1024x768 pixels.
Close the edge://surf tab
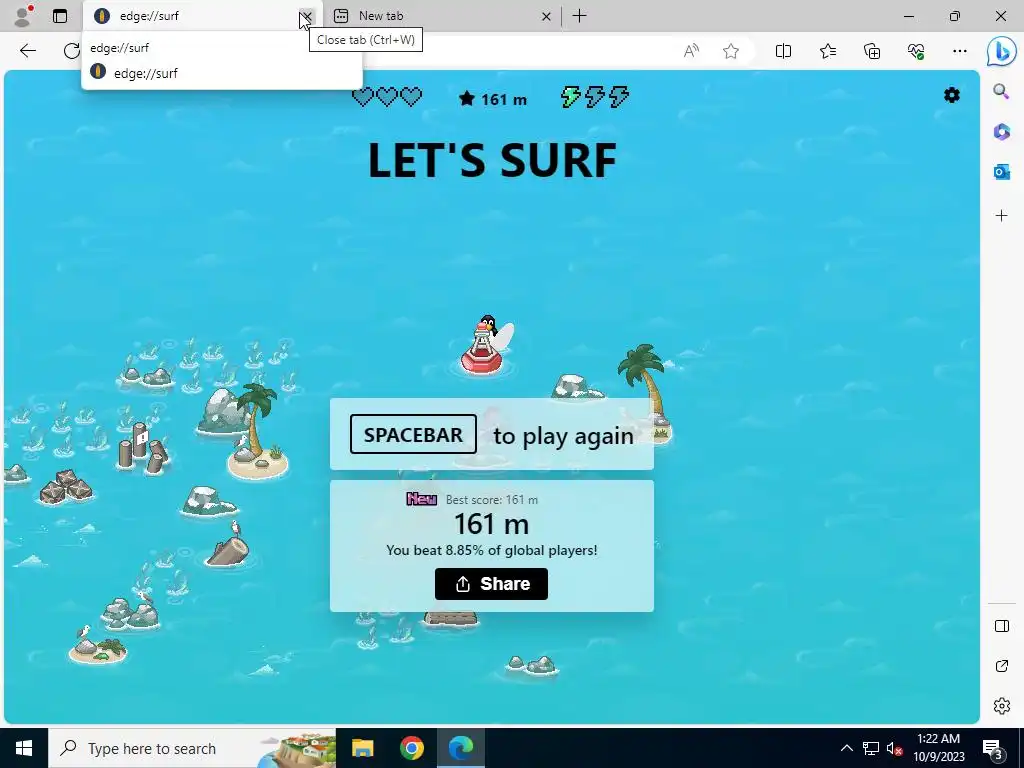point(306,16)
